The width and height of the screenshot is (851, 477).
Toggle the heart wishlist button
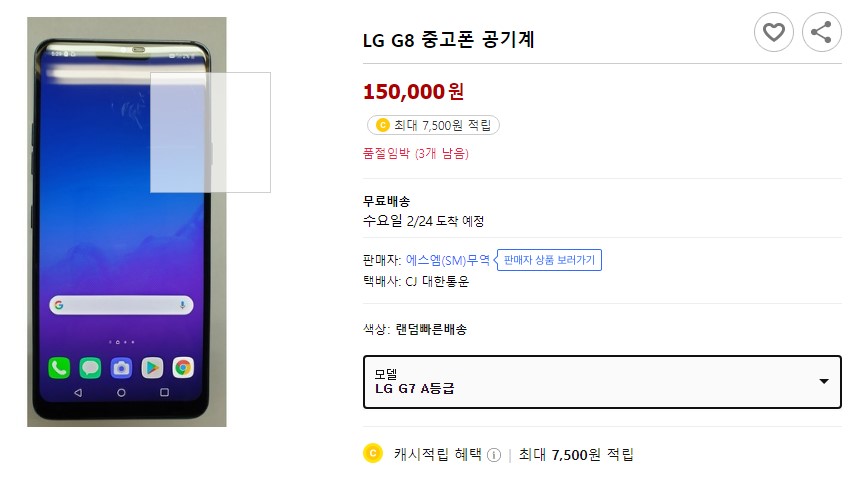pos(774,33)
